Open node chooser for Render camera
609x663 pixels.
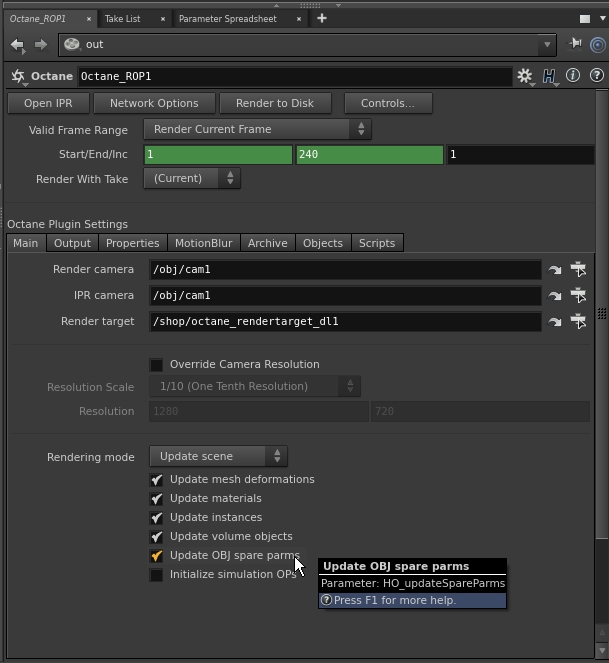(x=578, y=269)
